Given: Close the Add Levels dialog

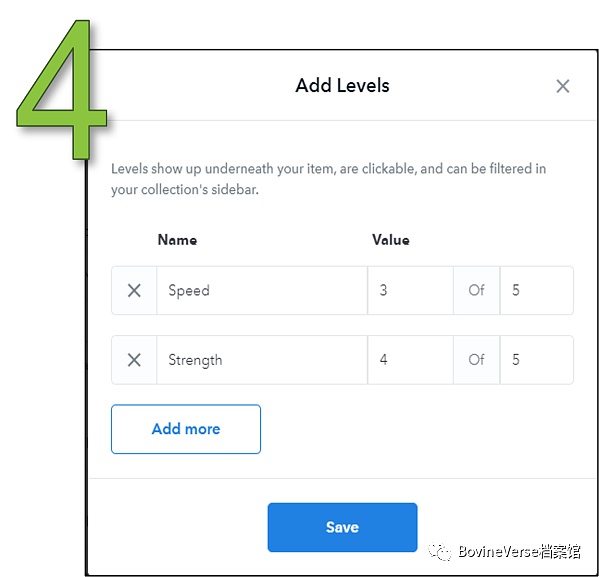Looking at the screenshot, I should (563, 86).
